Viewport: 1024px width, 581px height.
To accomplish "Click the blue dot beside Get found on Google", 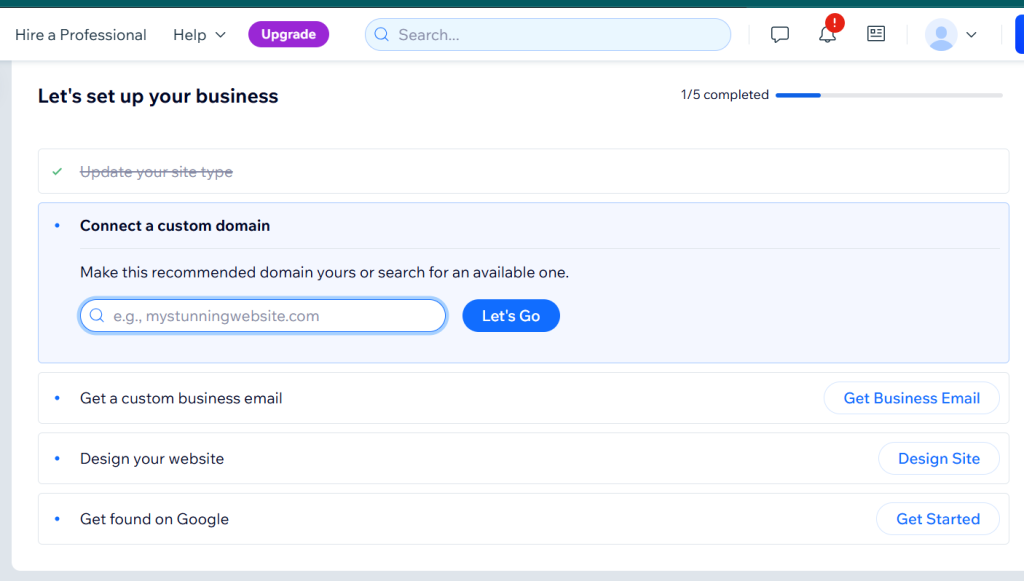I will (58, 519).
